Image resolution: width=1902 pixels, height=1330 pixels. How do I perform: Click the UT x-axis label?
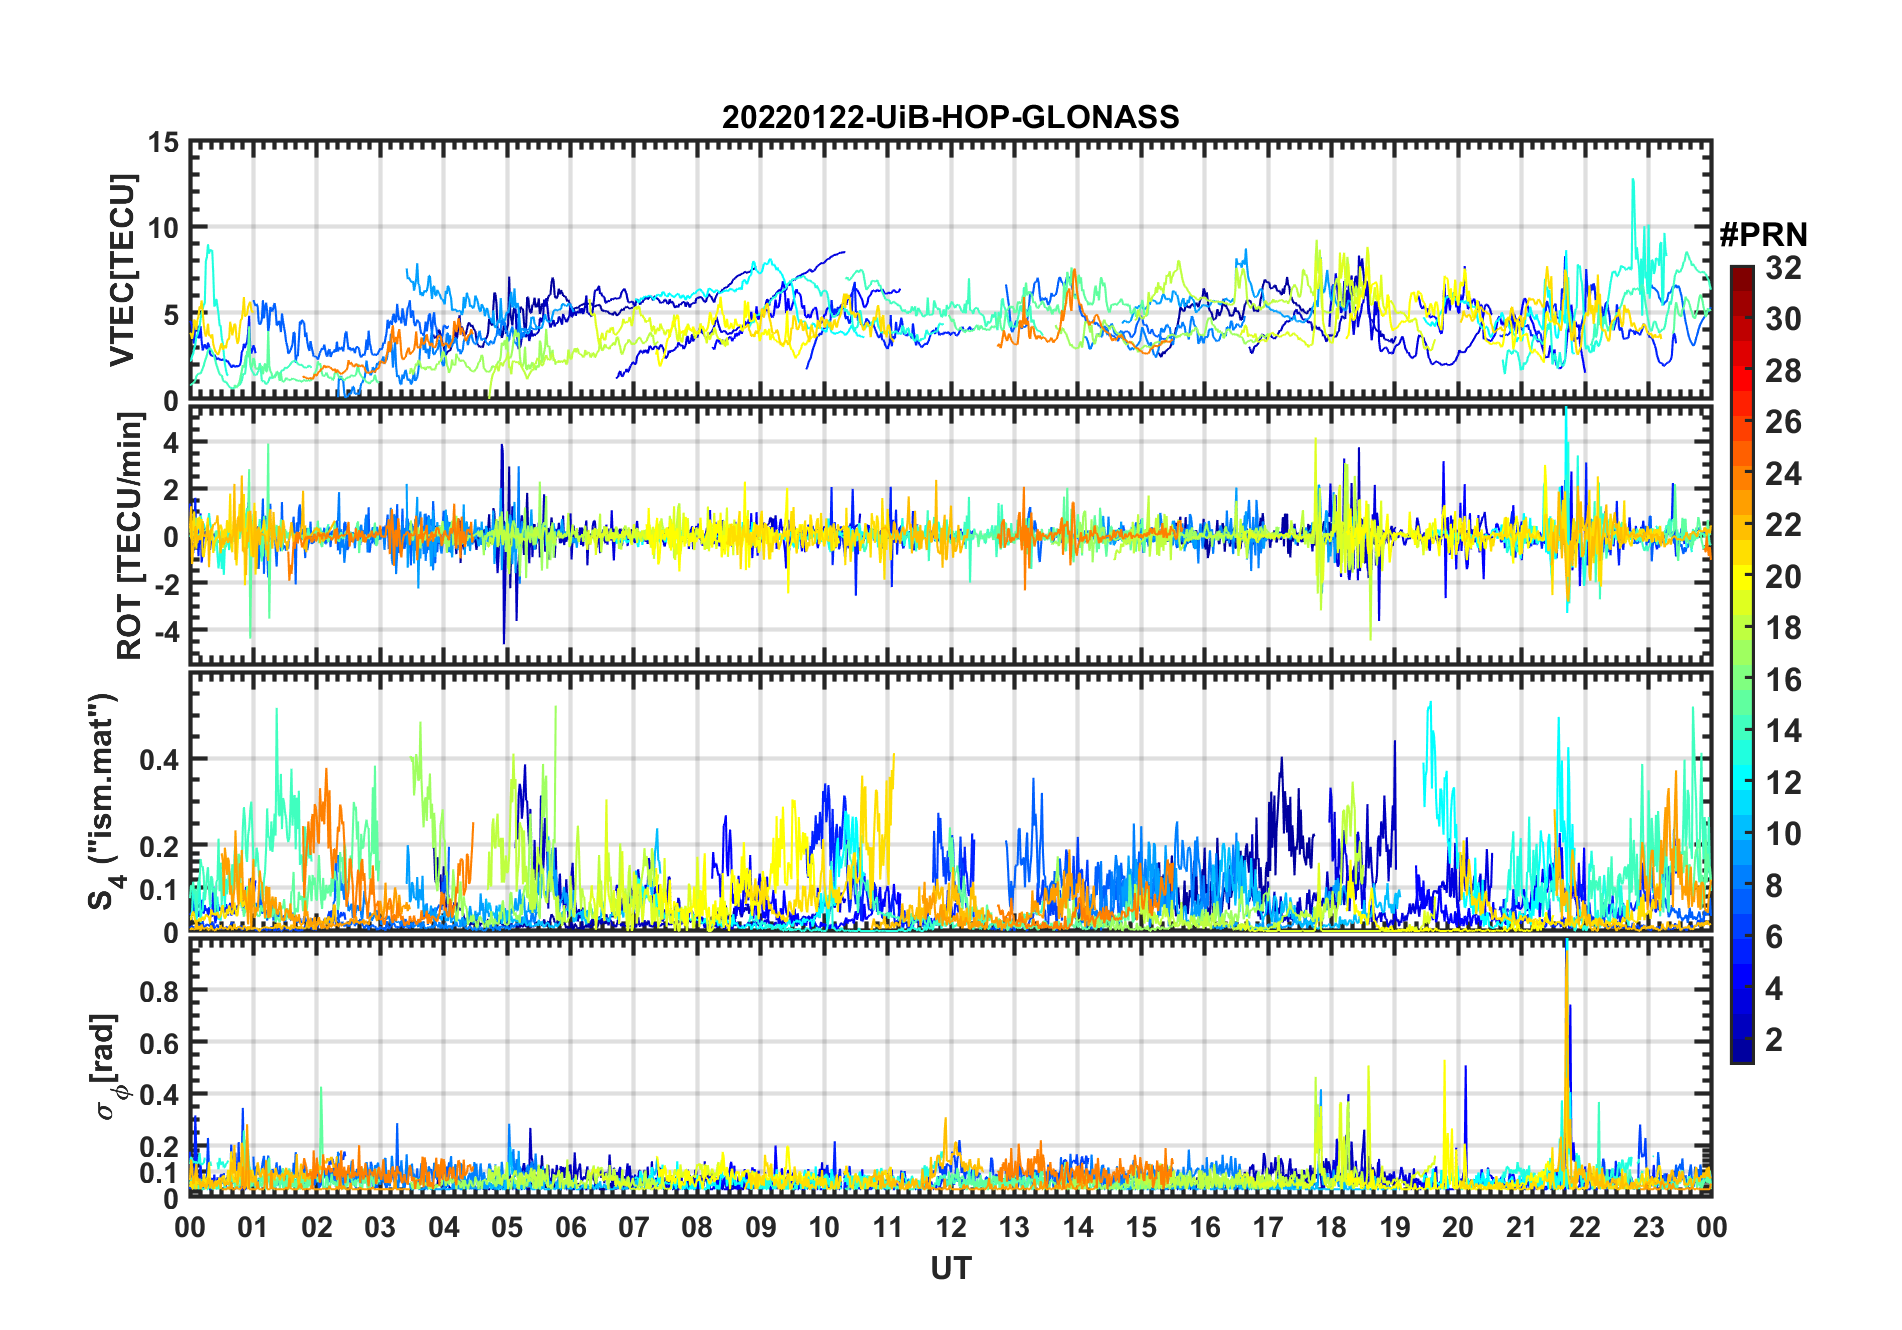(x=950, y=1268)
